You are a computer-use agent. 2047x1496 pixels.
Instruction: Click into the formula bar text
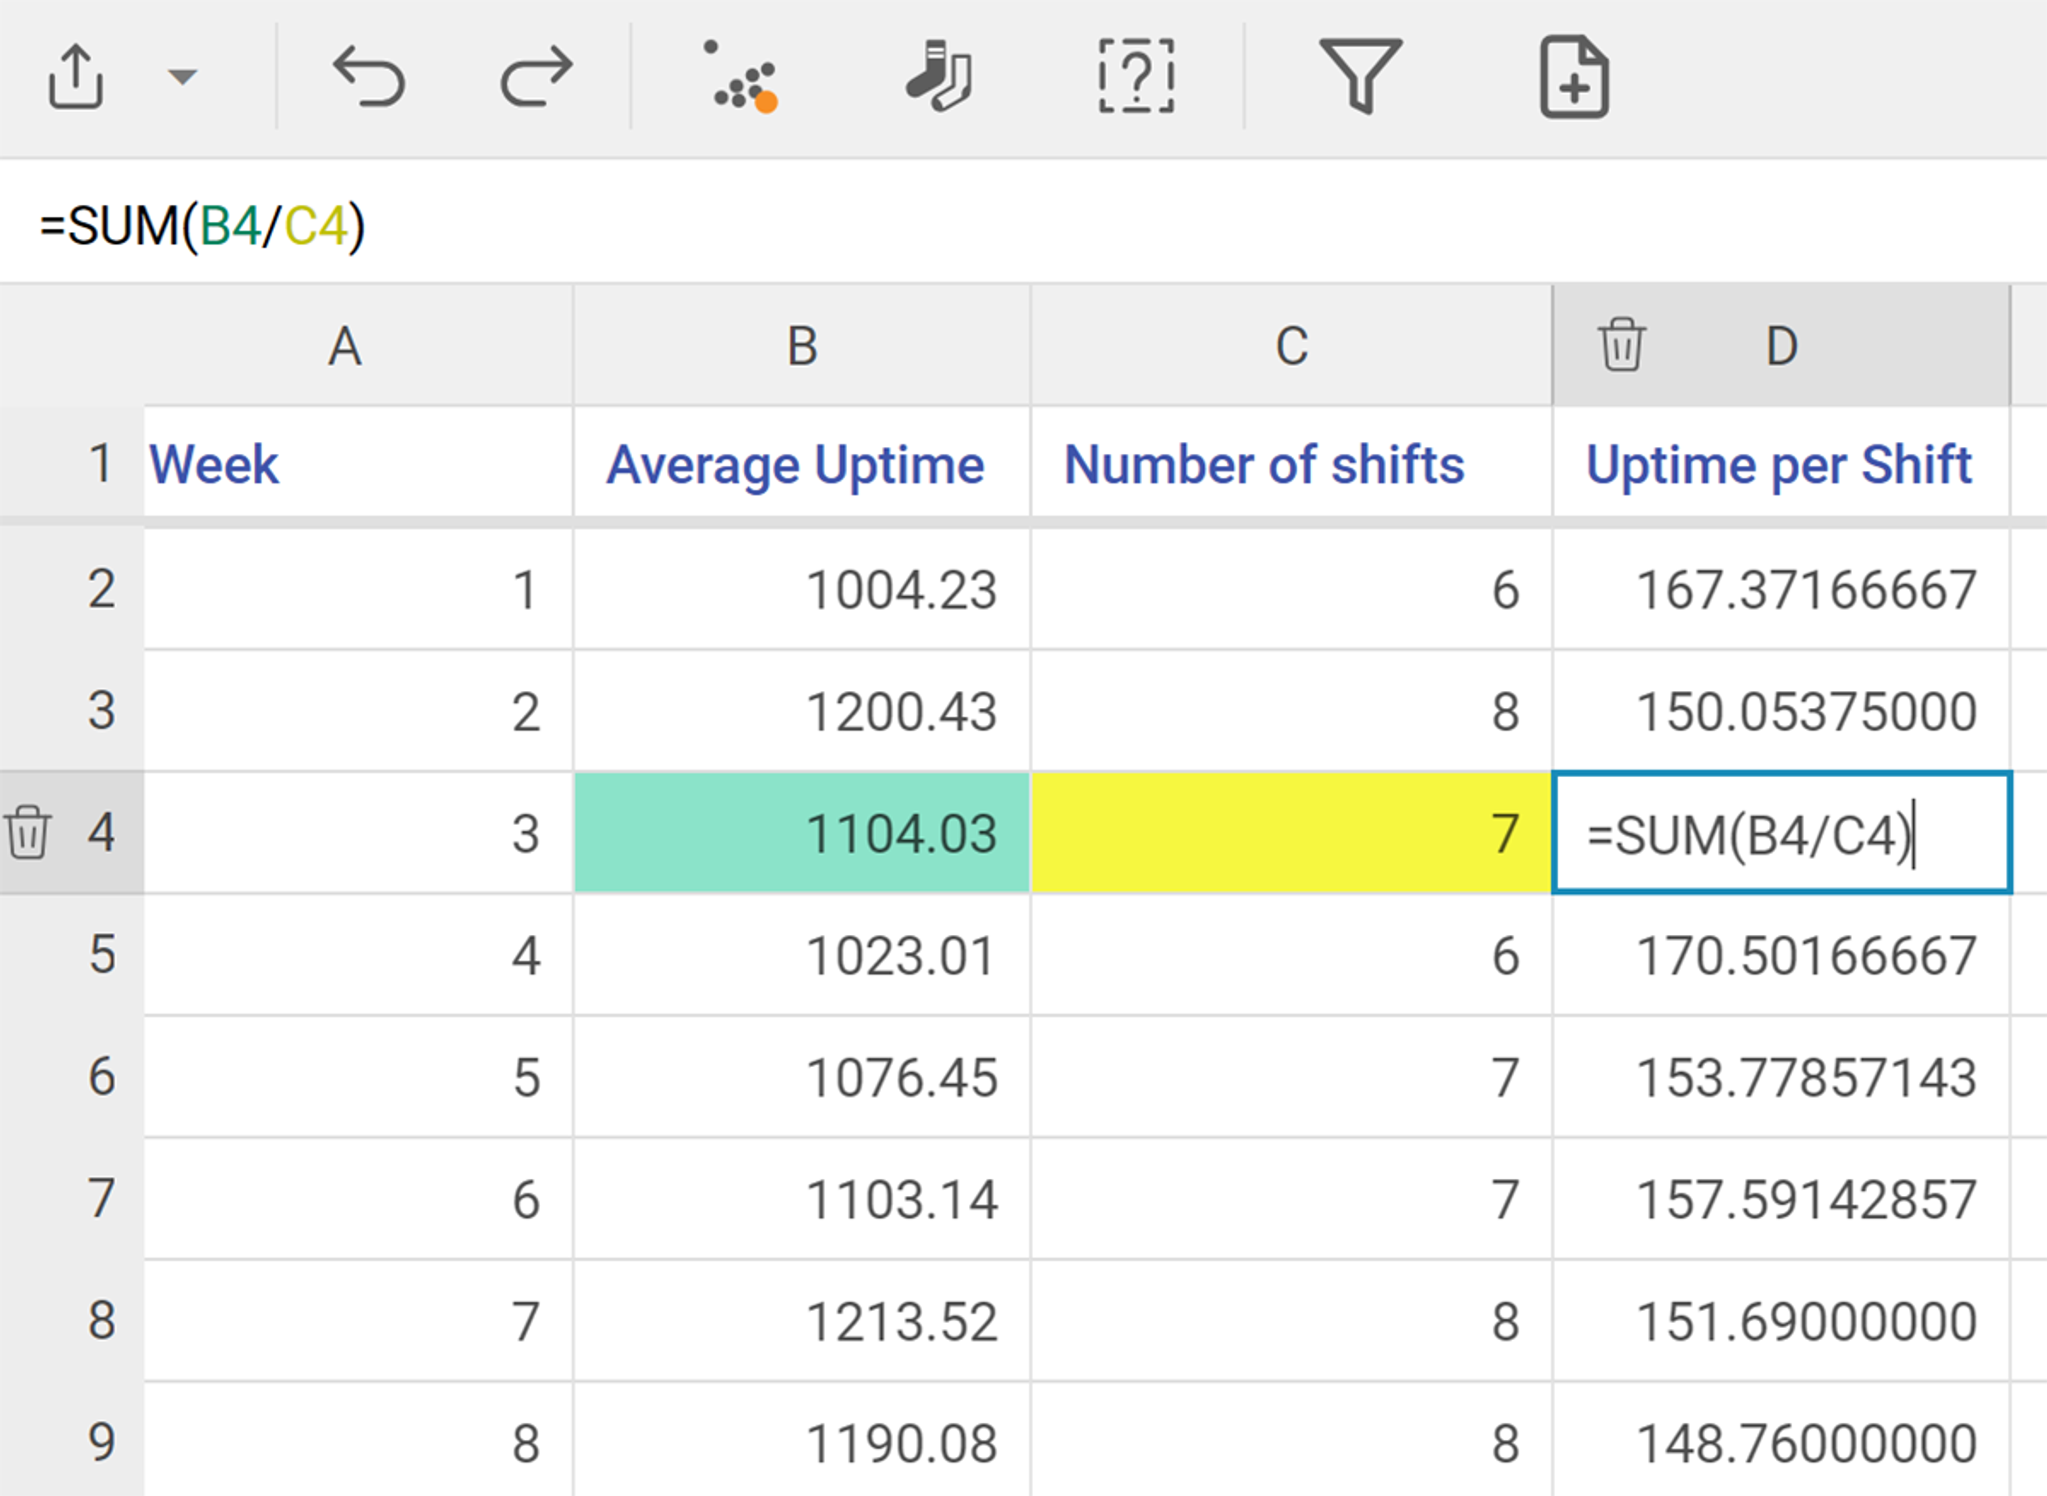(203, 225)
